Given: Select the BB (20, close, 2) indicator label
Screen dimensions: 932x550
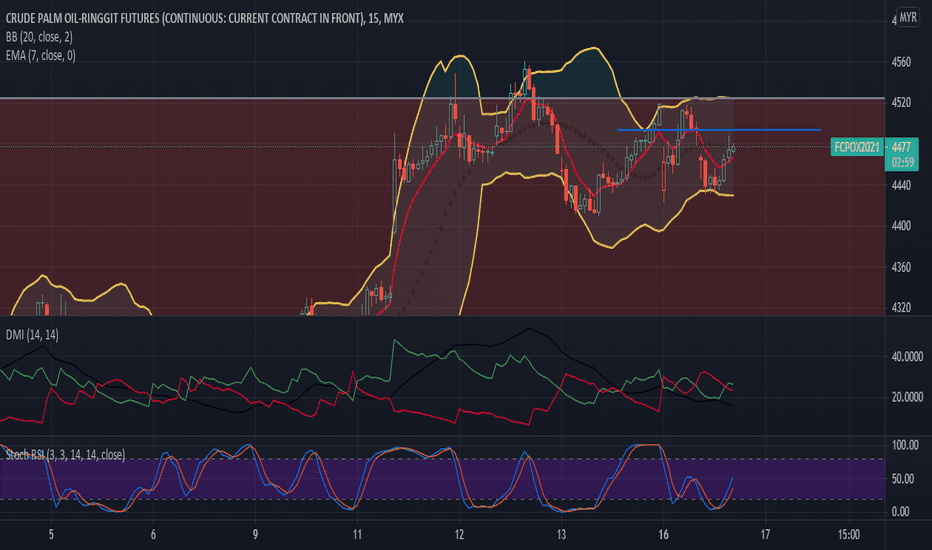Looking at the screenshot, I should click(39, 37).
